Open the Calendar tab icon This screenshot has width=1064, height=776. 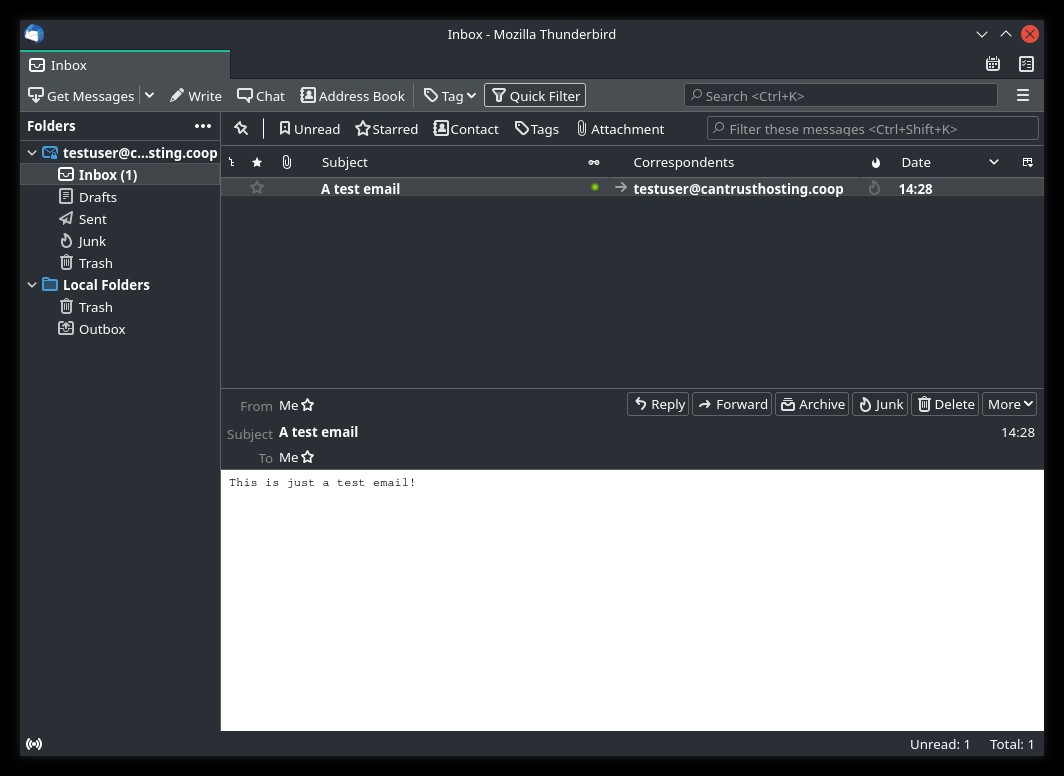coord(993,64)
